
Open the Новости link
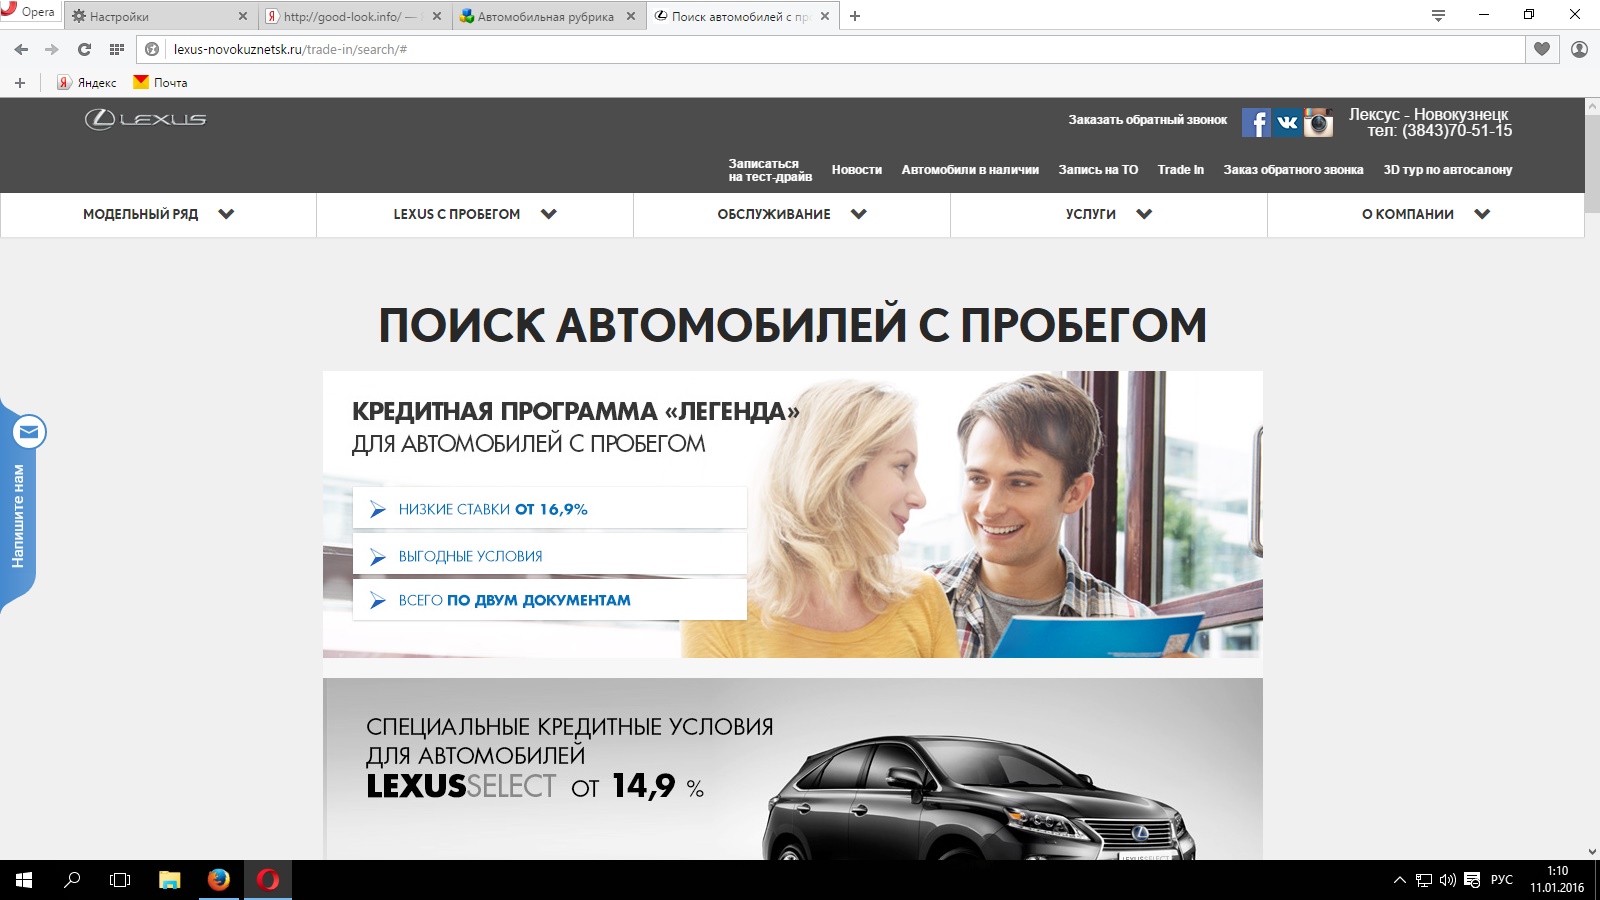point(857,170)
